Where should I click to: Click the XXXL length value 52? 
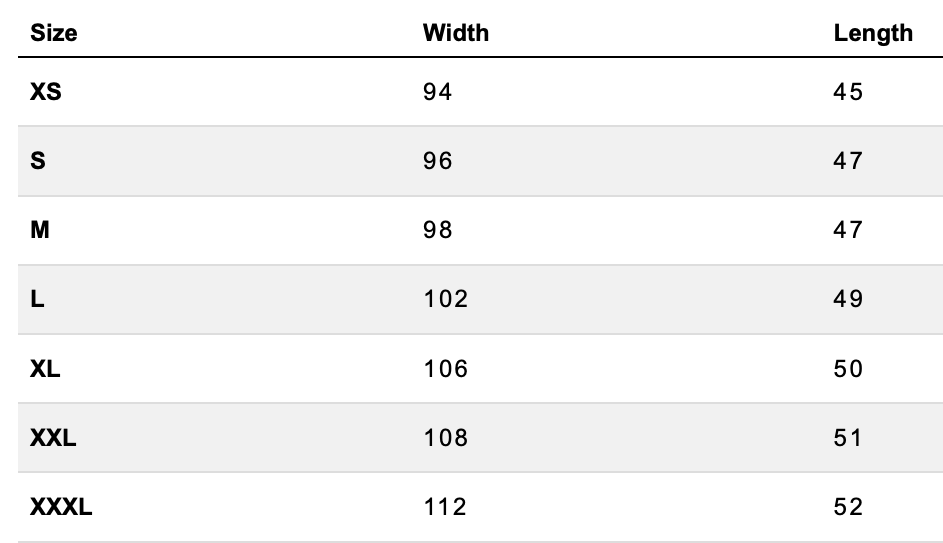[848, 507]
